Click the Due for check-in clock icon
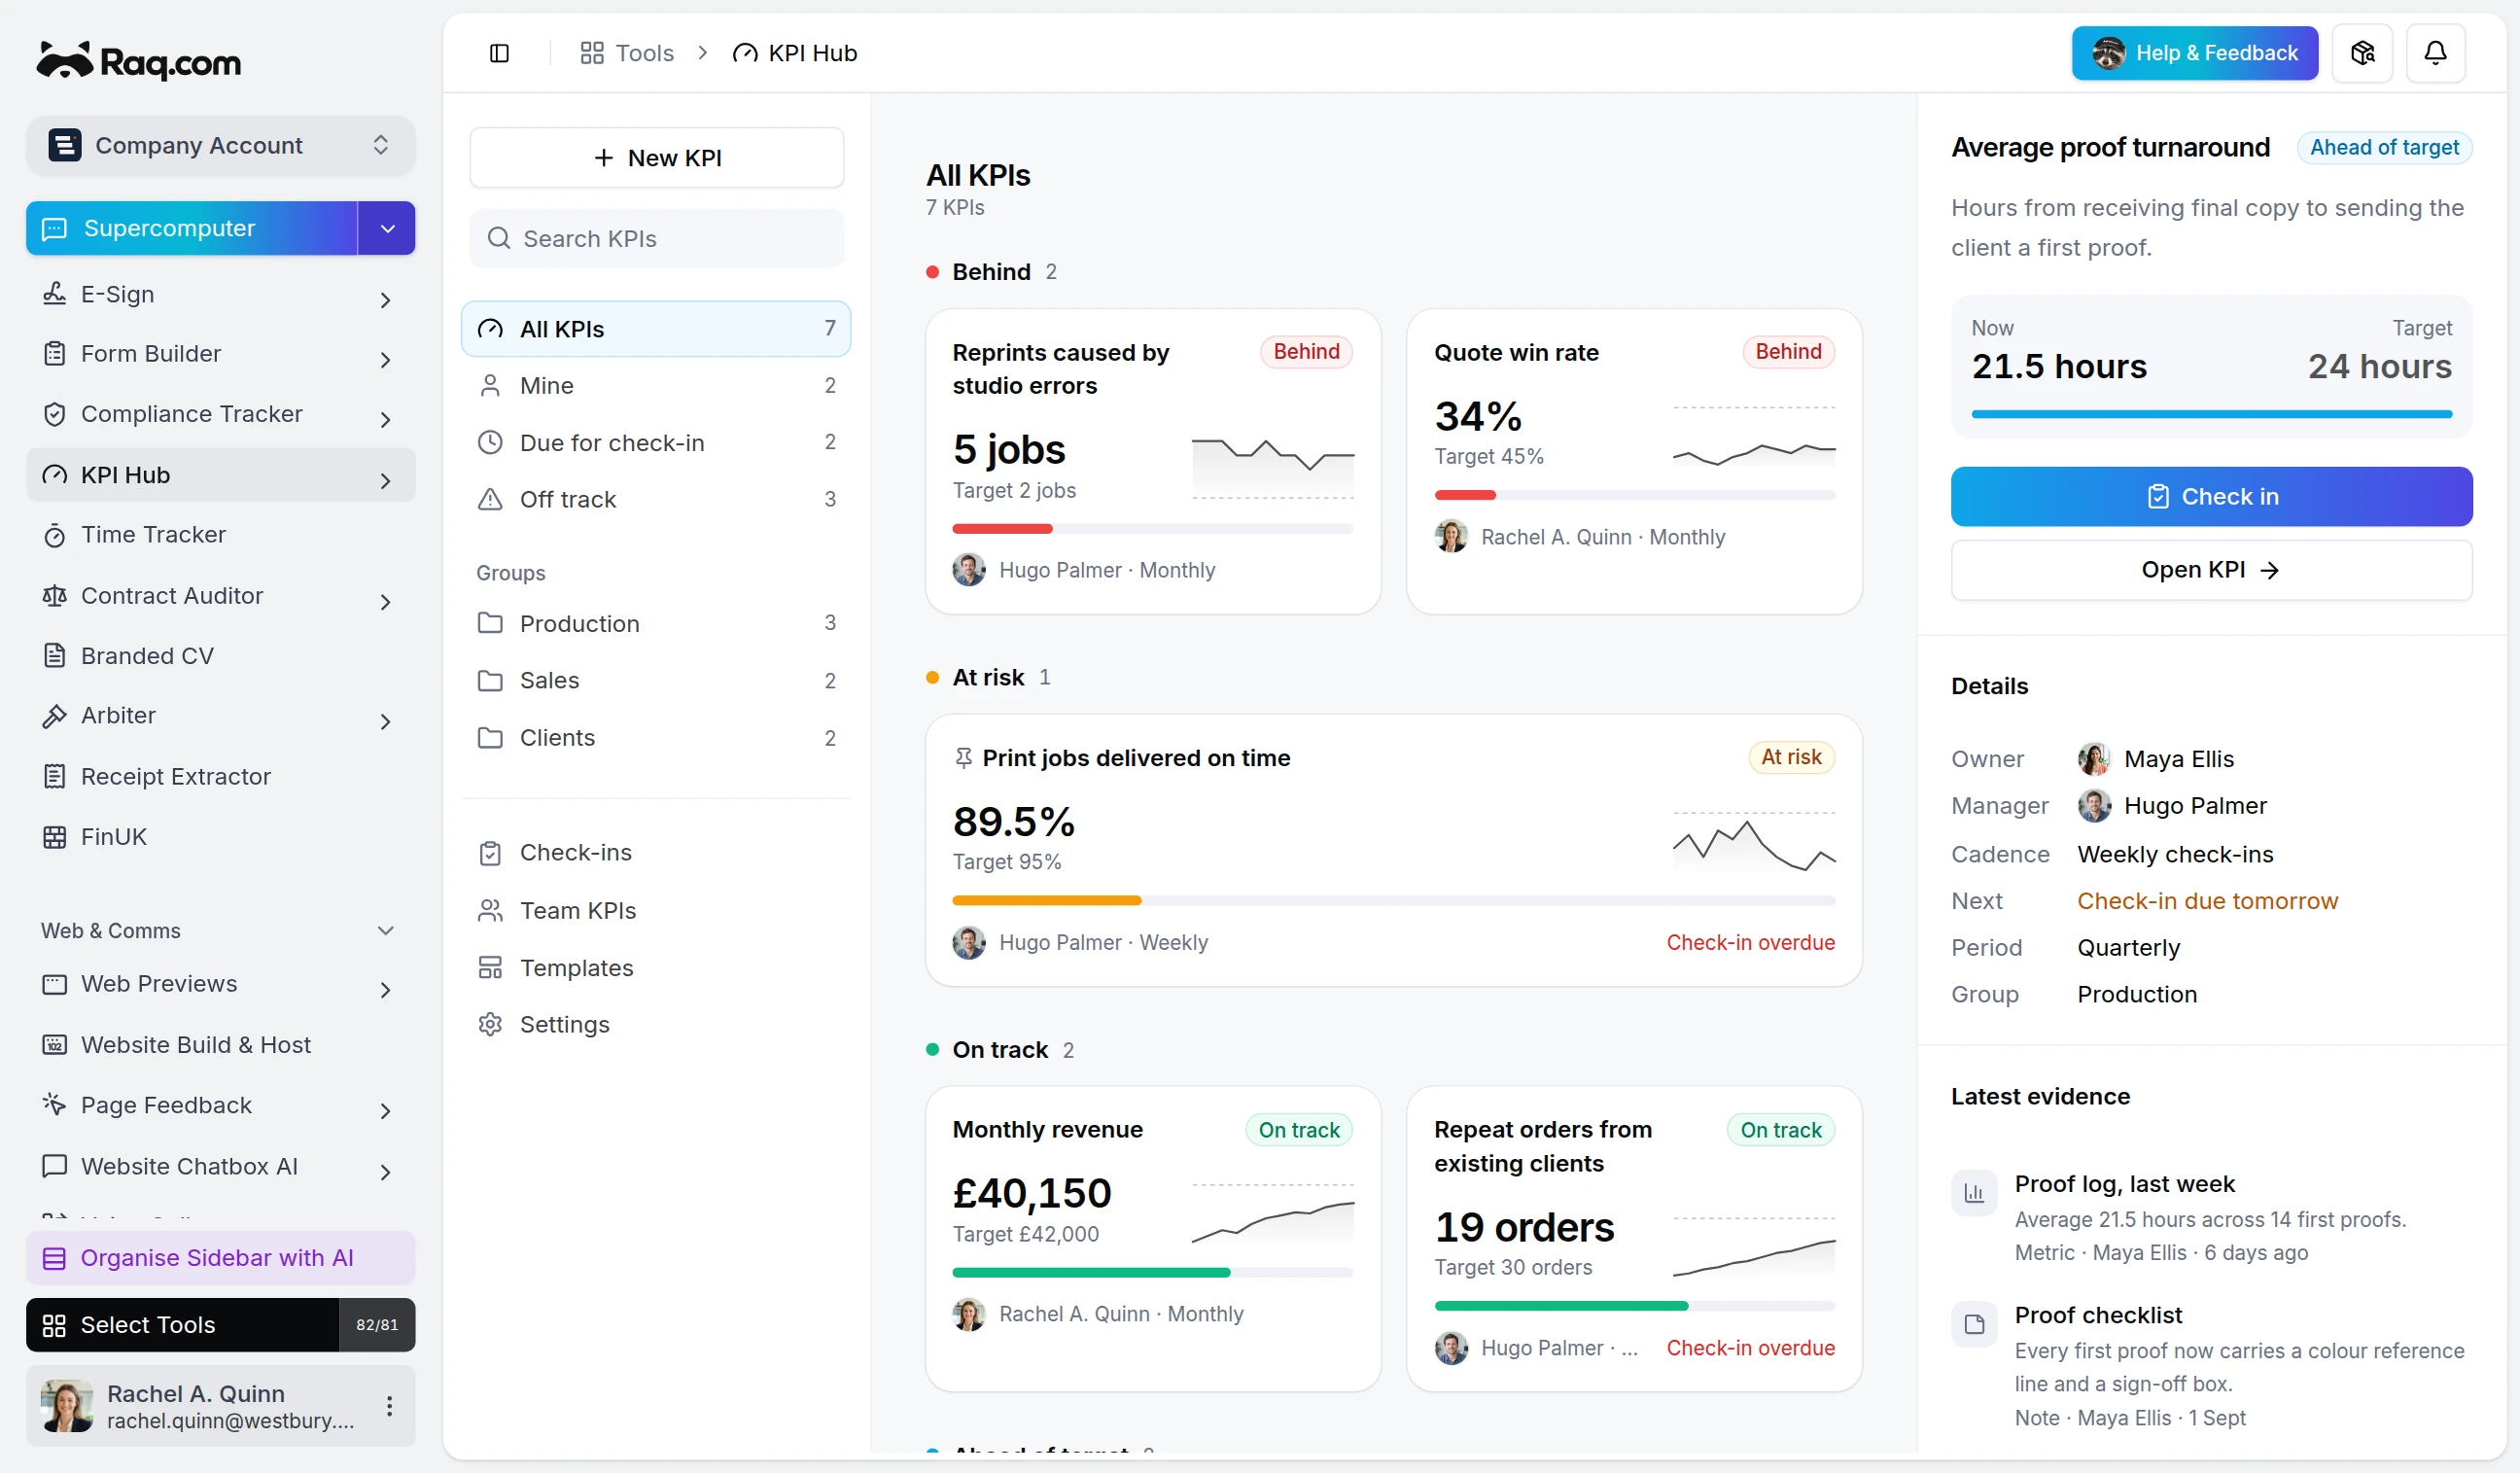The width and height of the screenshot is (2520, 1473). [x=490, y=442]
